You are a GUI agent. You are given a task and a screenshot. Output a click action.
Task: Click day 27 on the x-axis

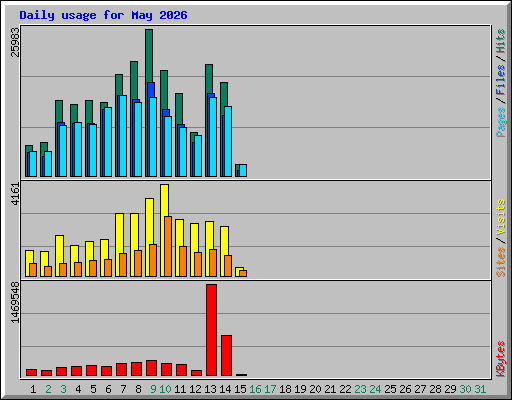(x=420, y=389)
